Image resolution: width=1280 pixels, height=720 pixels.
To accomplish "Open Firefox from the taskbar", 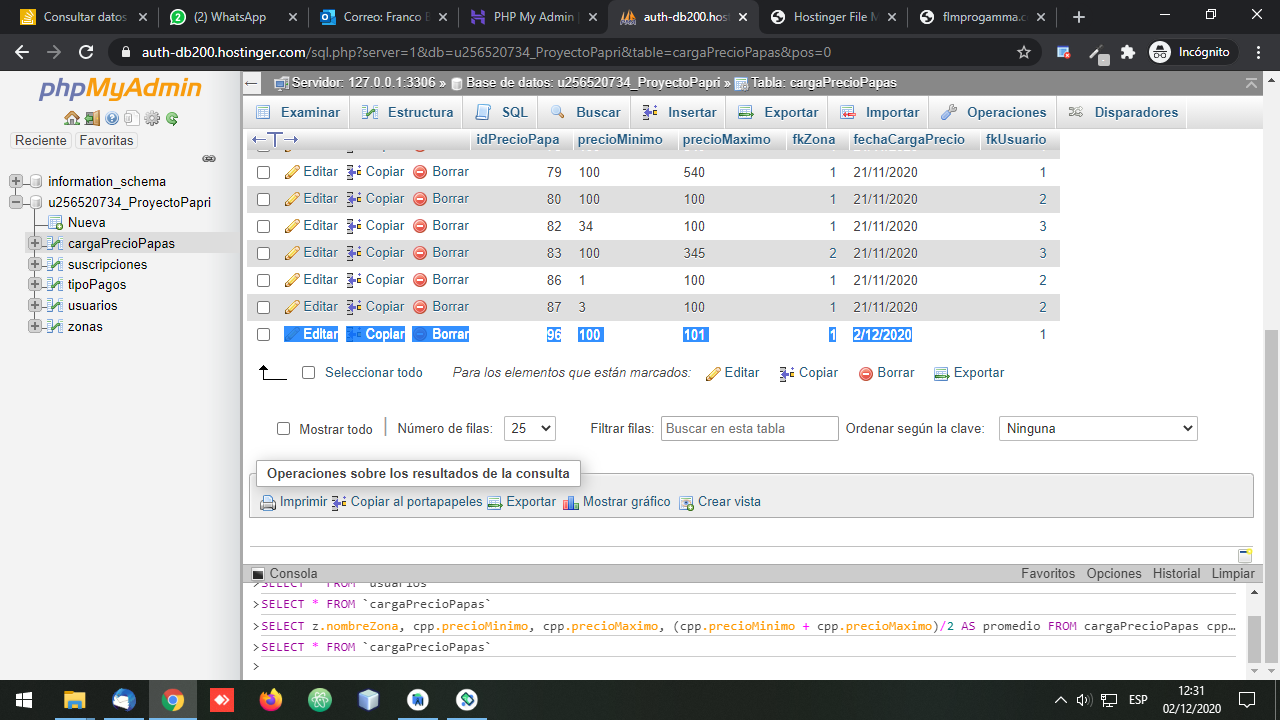I will pos(271,699).
